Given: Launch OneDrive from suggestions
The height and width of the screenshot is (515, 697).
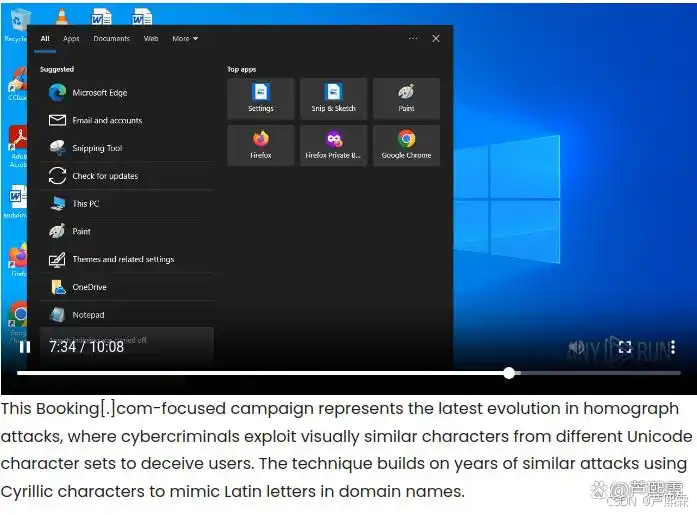Looking at the screenshot, I should (127, 287).
